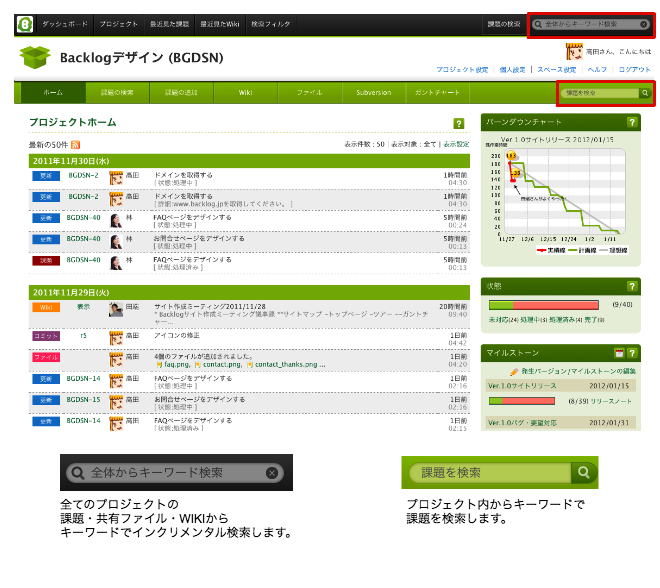Open the calendar icon on マイルストーン panel
The height and width of the screenshot is (588, 660).
[619, 353]
